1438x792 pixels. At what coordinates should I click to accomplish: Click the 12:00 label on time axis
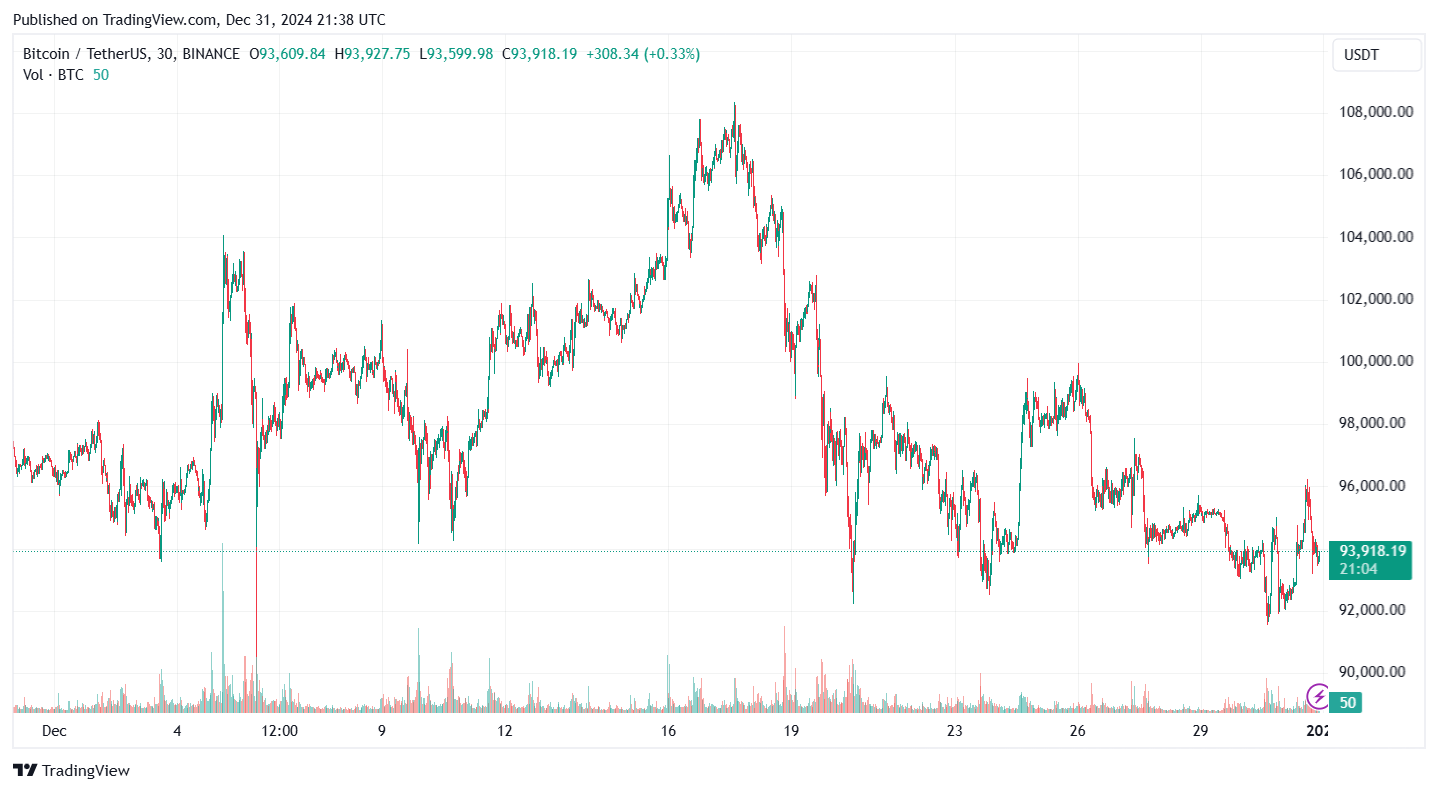pyautogui.click(x=280, y=731)
